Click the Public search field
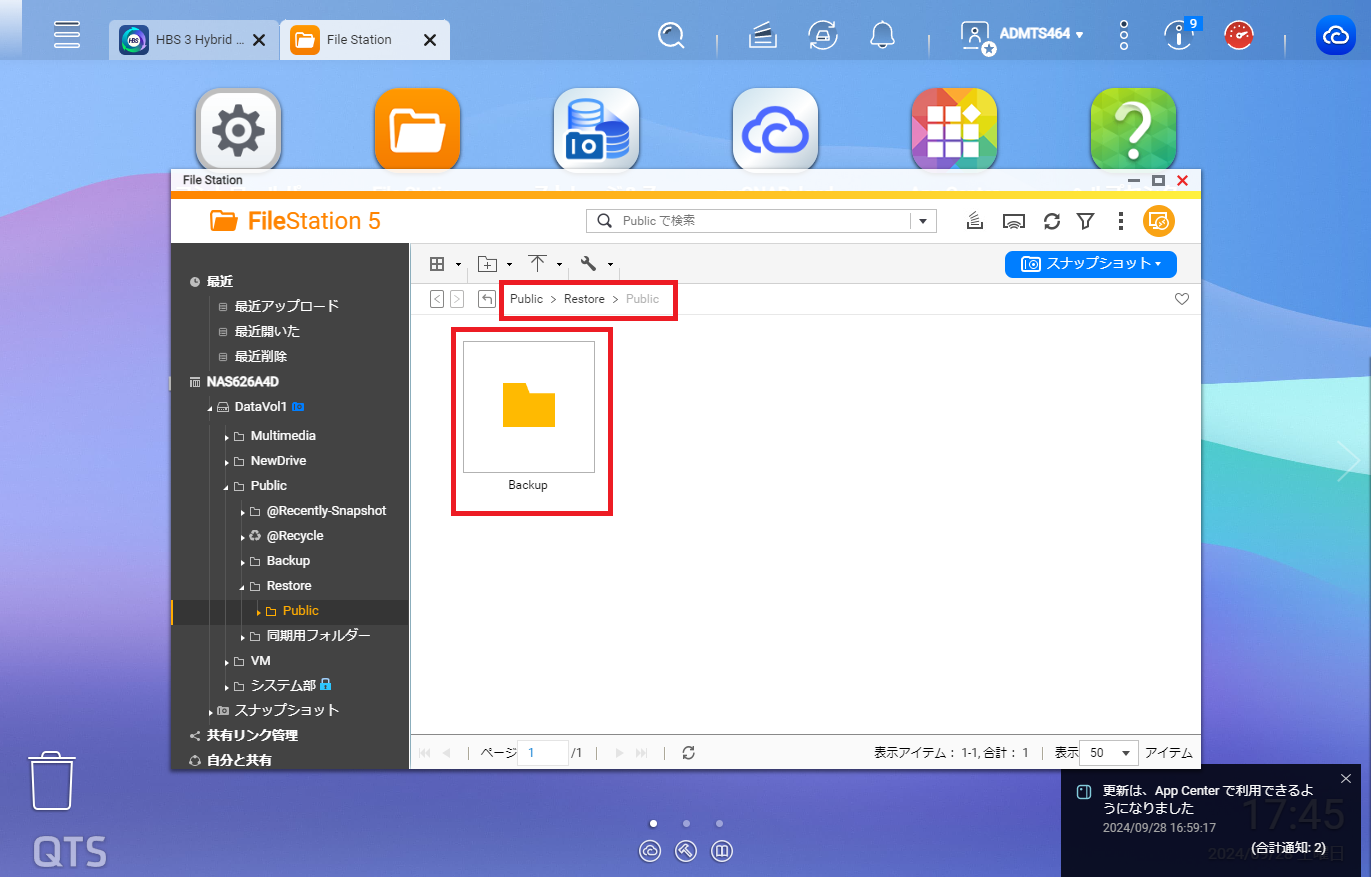The height and width of the screenshot is (877, 1371). (760, 221)
